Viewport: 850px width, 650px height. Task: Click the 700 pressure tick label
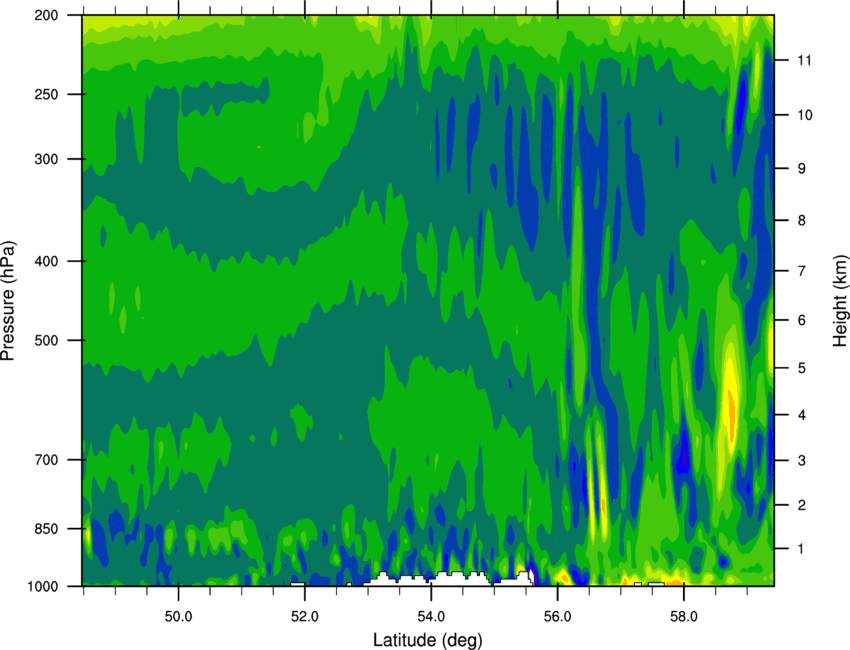46,460
